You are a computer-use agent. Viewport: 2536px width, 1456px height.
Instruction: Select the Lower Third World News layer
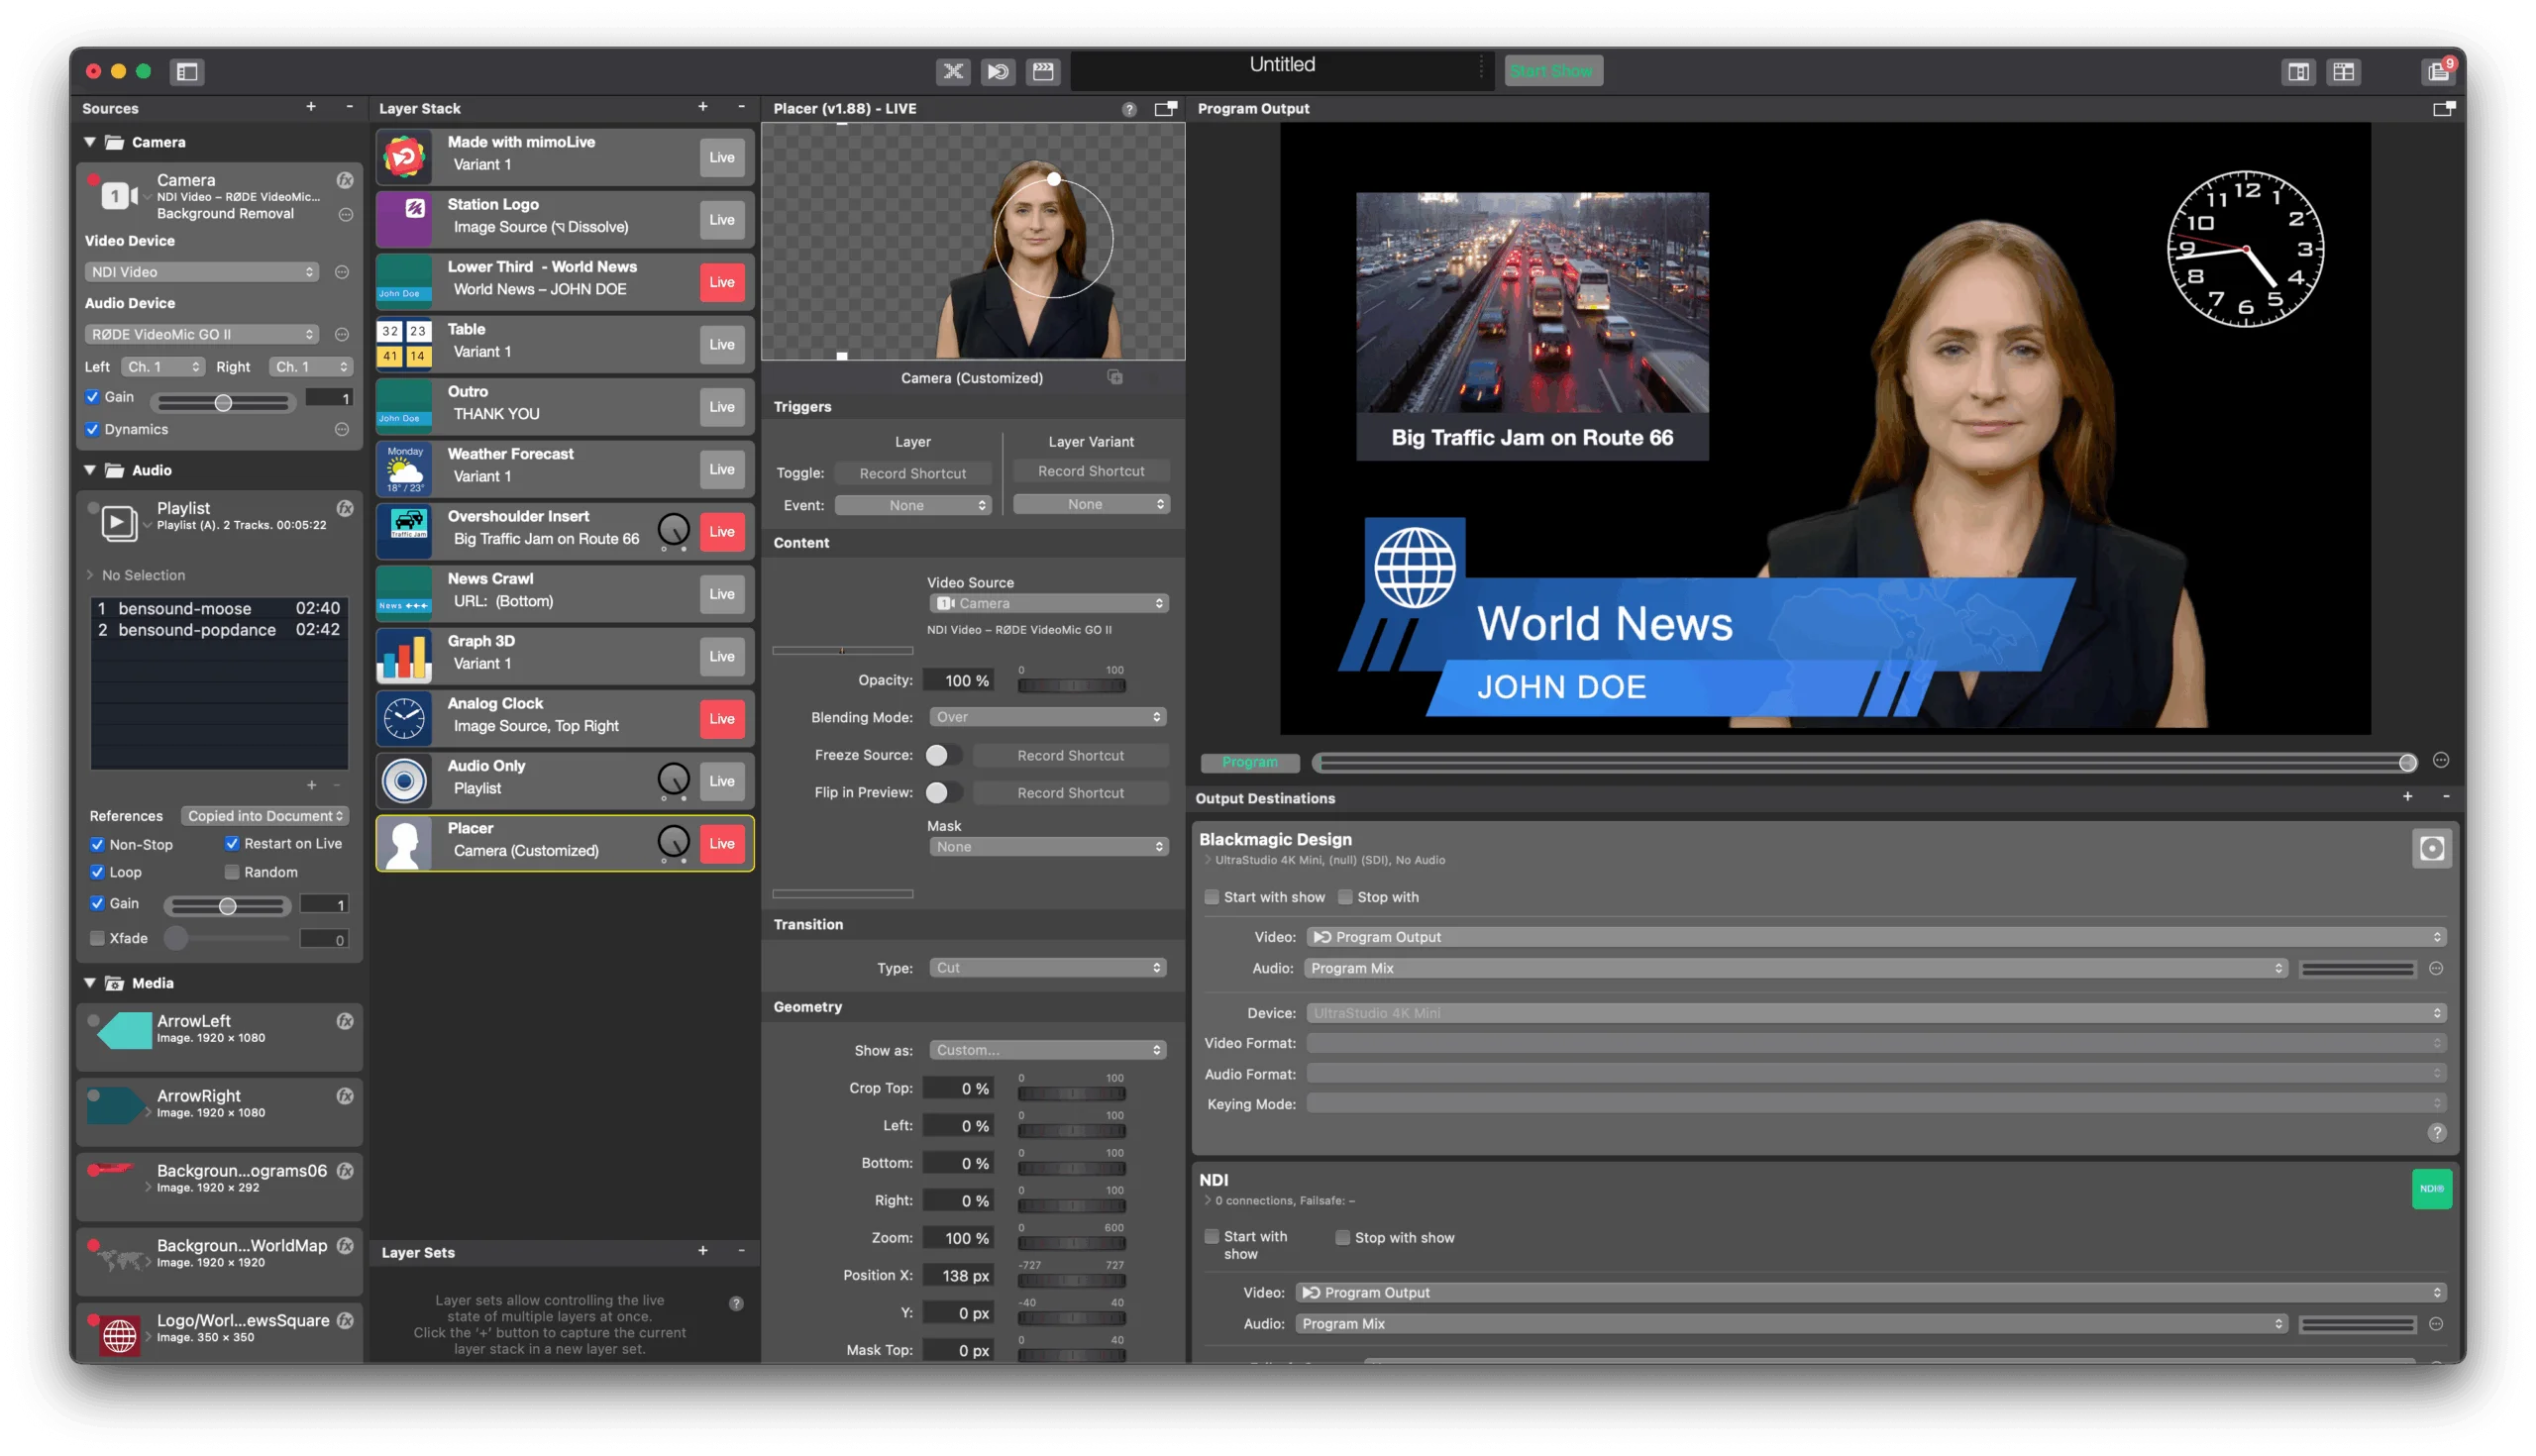pos(565,281)
